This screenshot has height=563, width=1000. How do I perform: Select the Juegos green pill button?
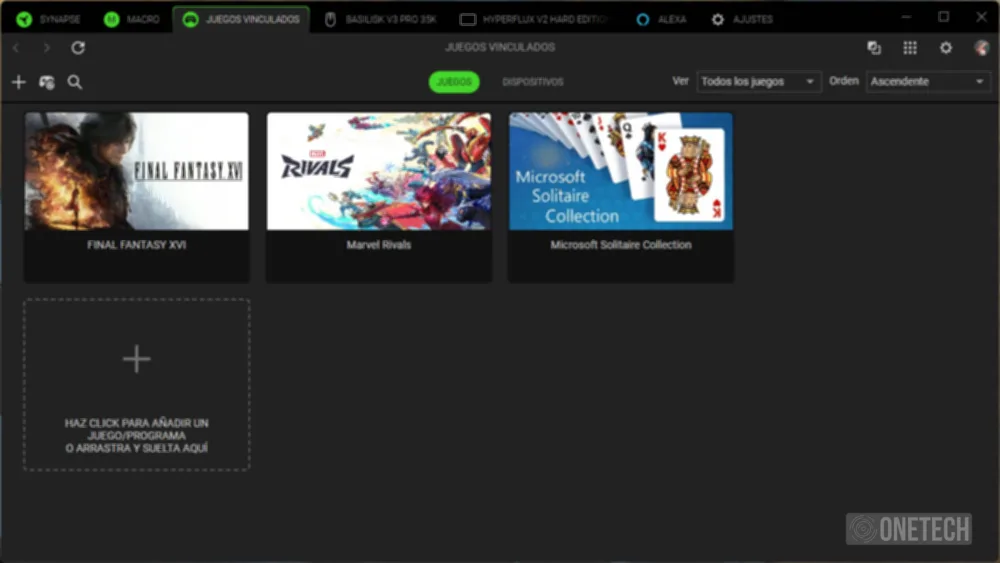(x=454, y=82)
